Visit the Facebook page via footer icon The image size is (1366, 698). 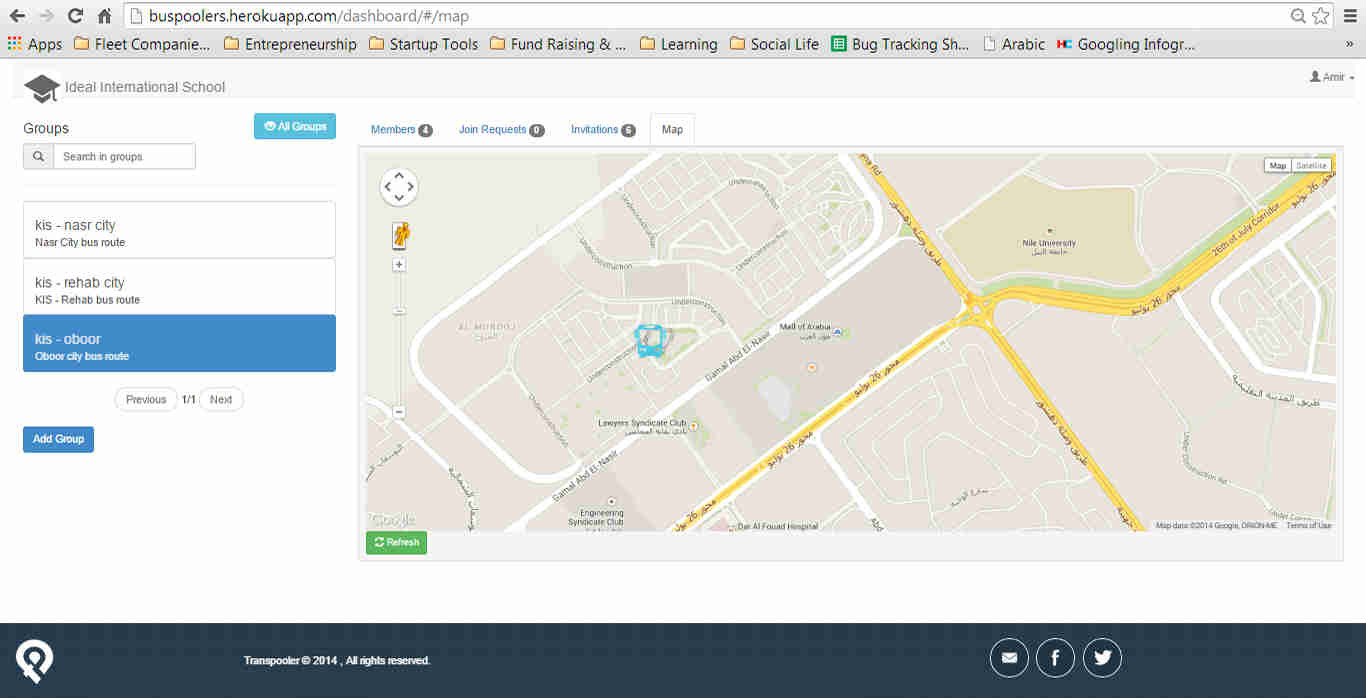click(x=1055, y=657)
